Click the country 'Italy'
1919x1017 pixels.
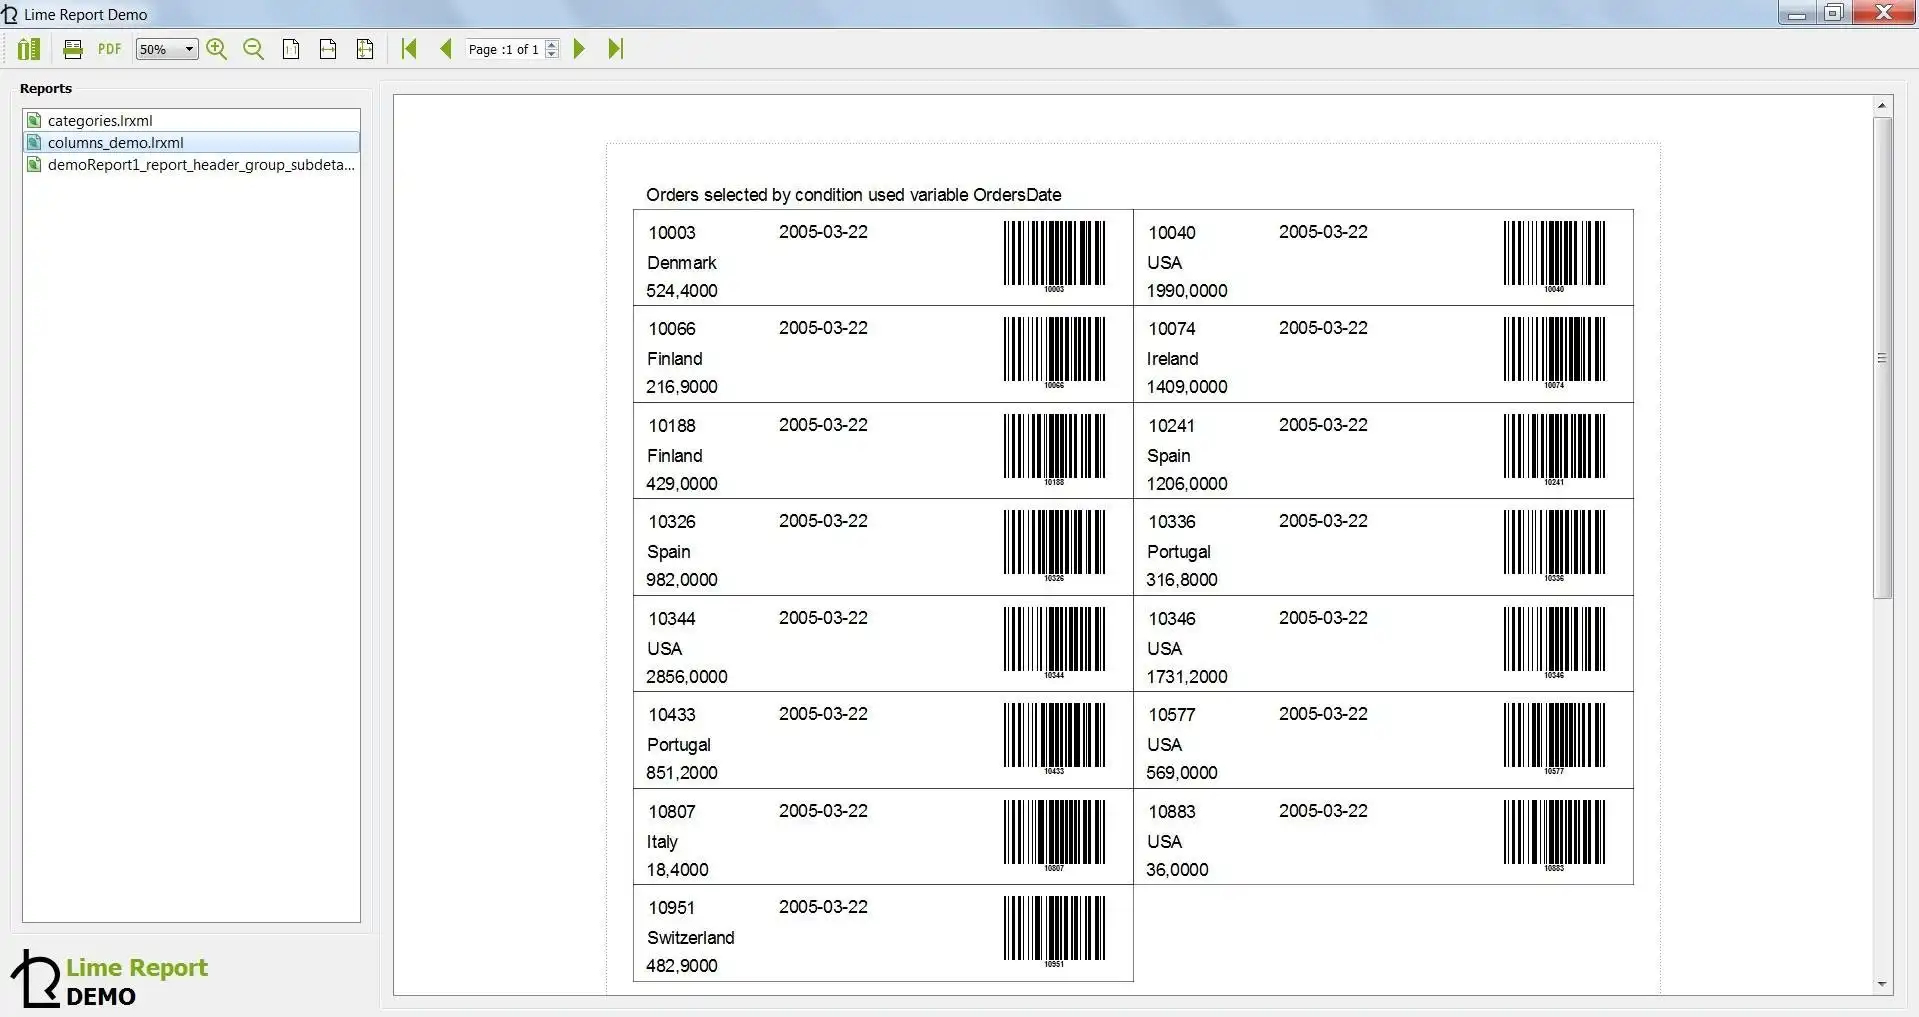coord(662,842)
